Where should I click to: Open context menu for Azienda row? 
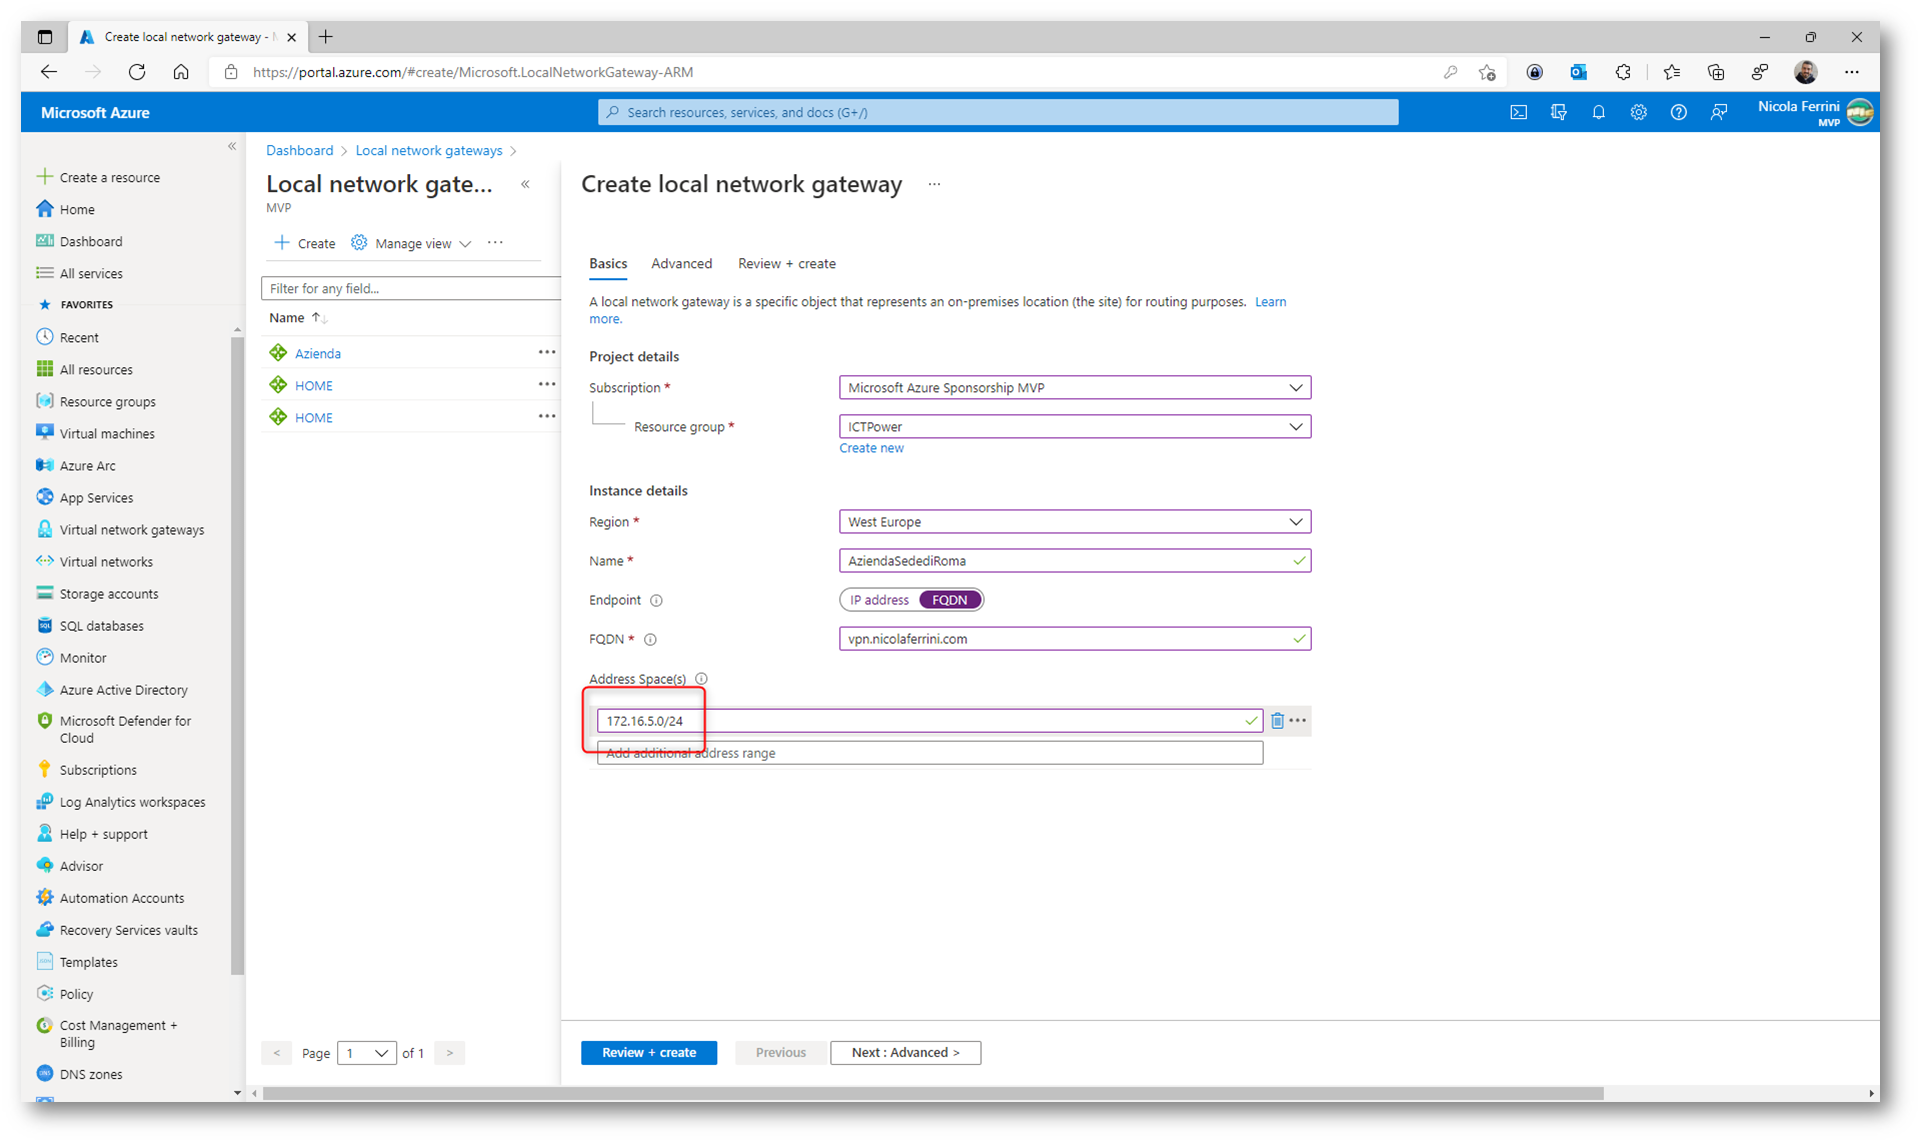(x=547, y=353)
